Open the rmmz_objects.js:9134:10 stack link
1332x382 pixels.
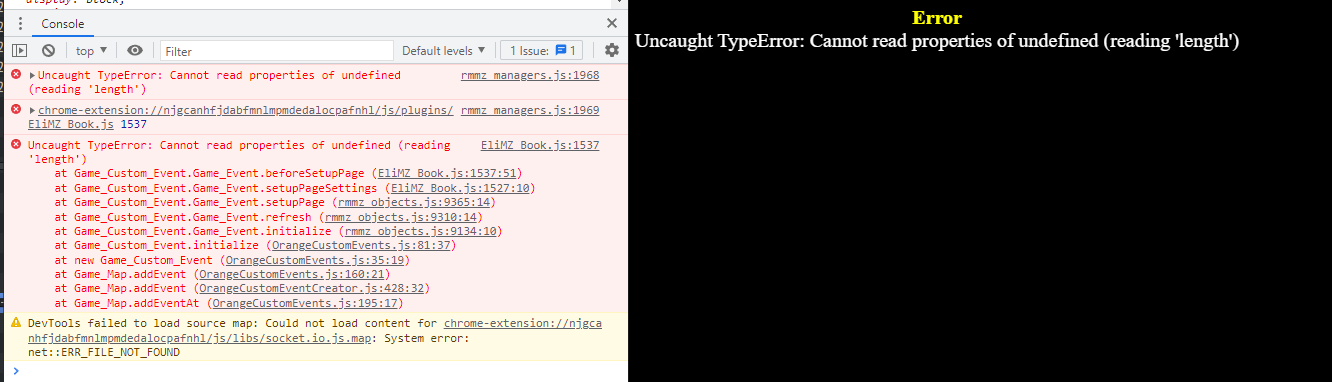coord(420,231)
